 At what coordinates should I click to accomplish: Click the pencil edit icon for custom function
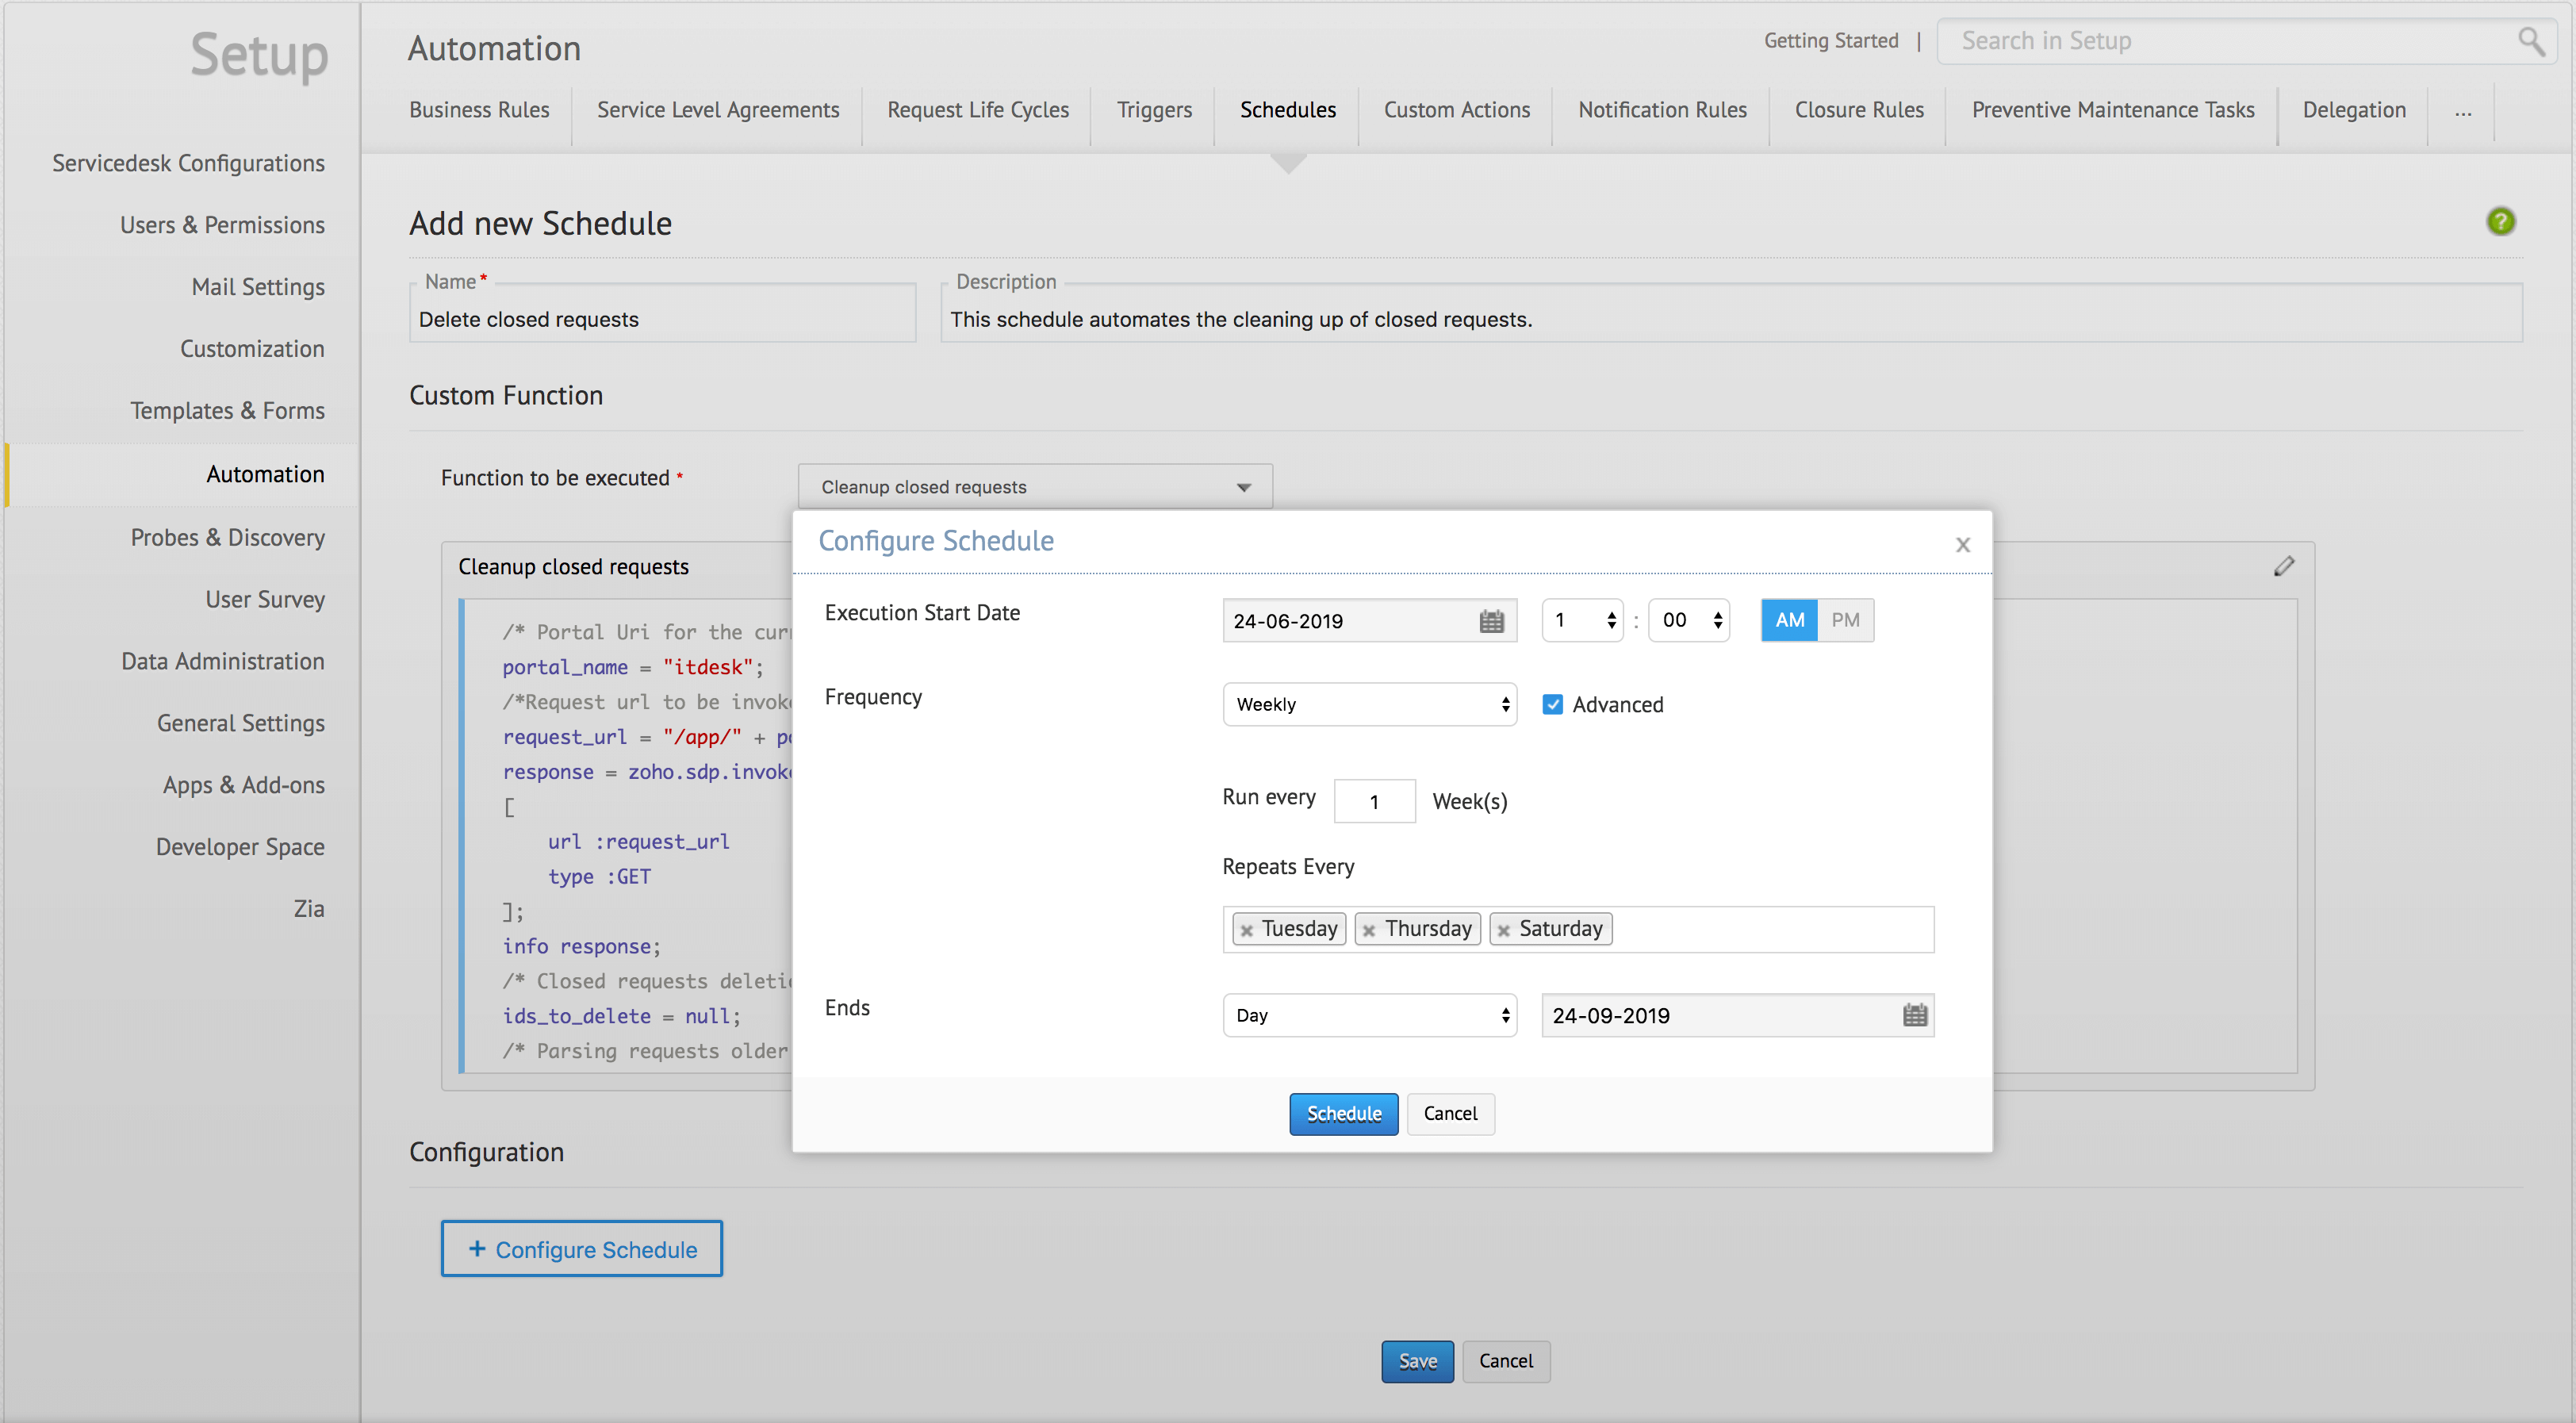2283,566
